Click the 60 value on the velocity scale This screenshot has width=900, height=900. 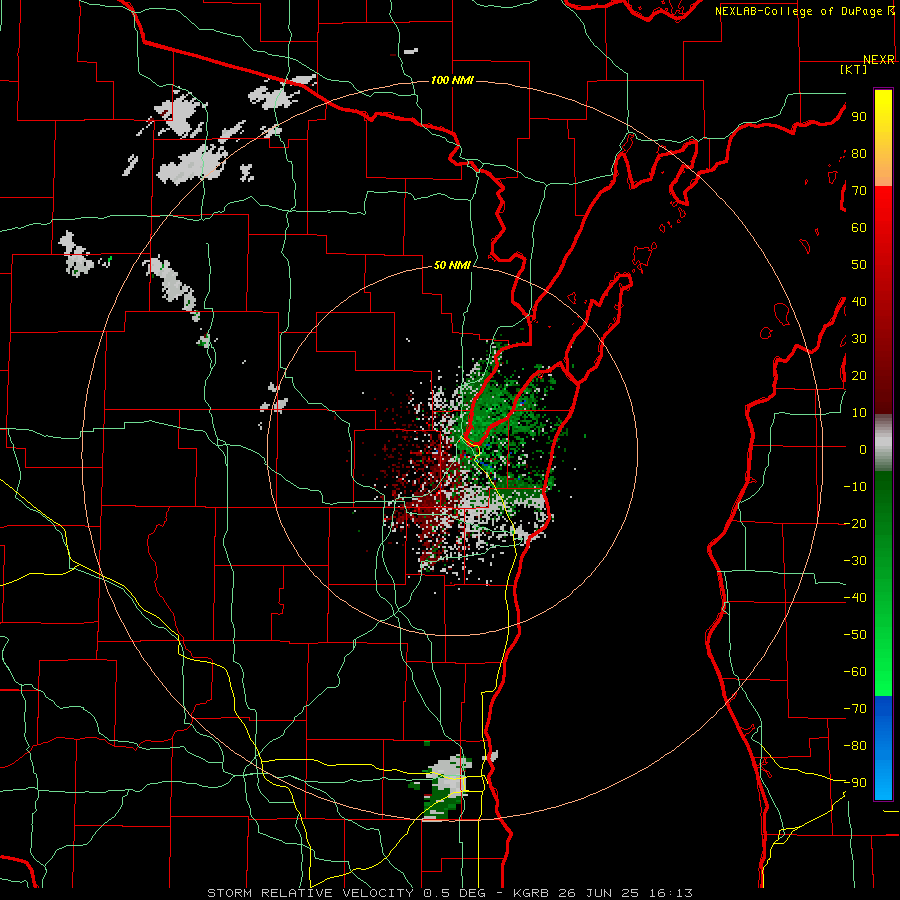pos(859,227)
